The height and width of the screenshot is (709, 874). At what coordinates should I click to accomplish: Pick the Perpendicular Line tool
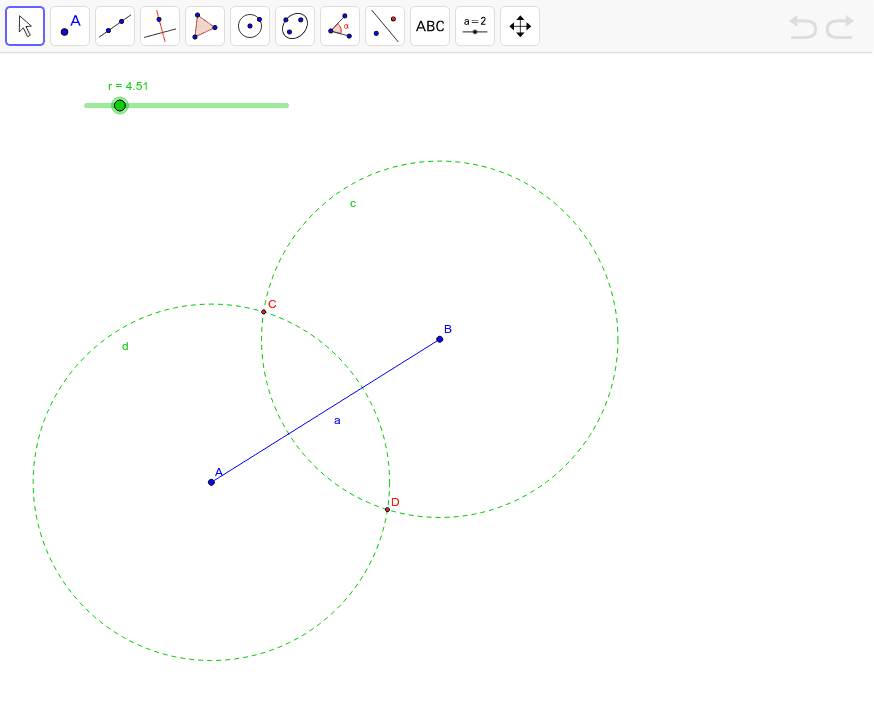[x=160, y=26]
